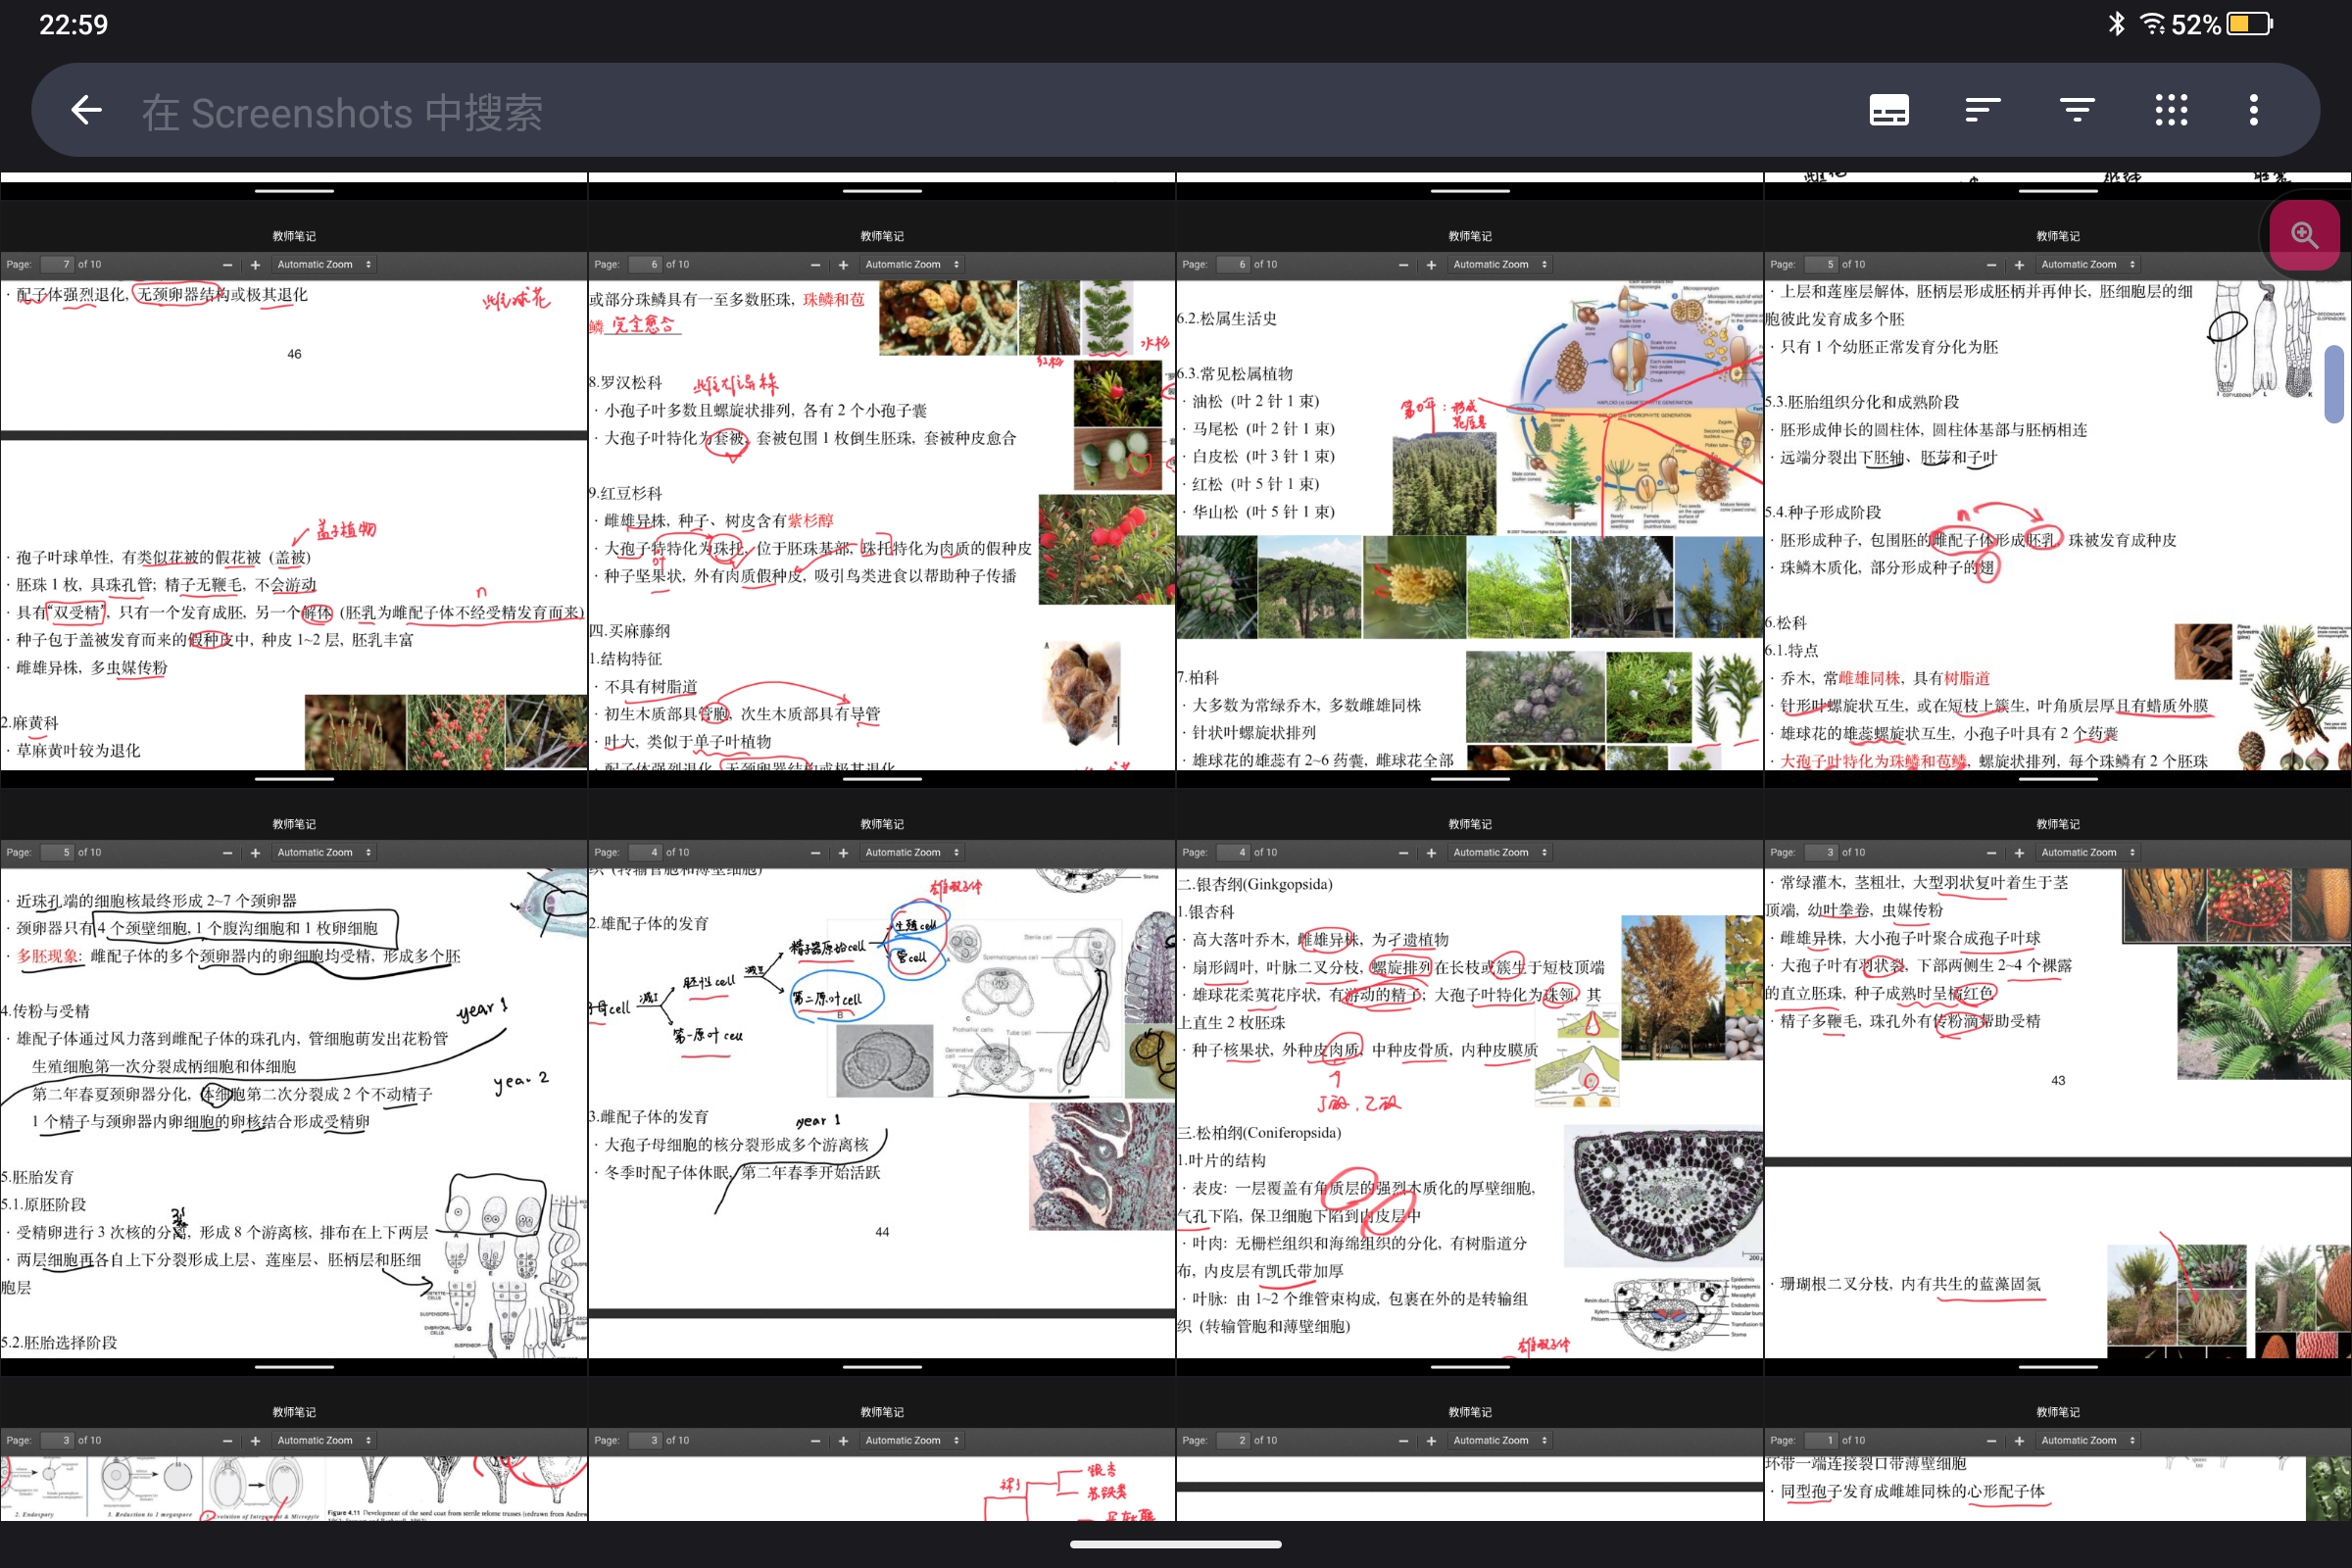Tap the Bluetooth icon in status bar

click(2116, 24)
